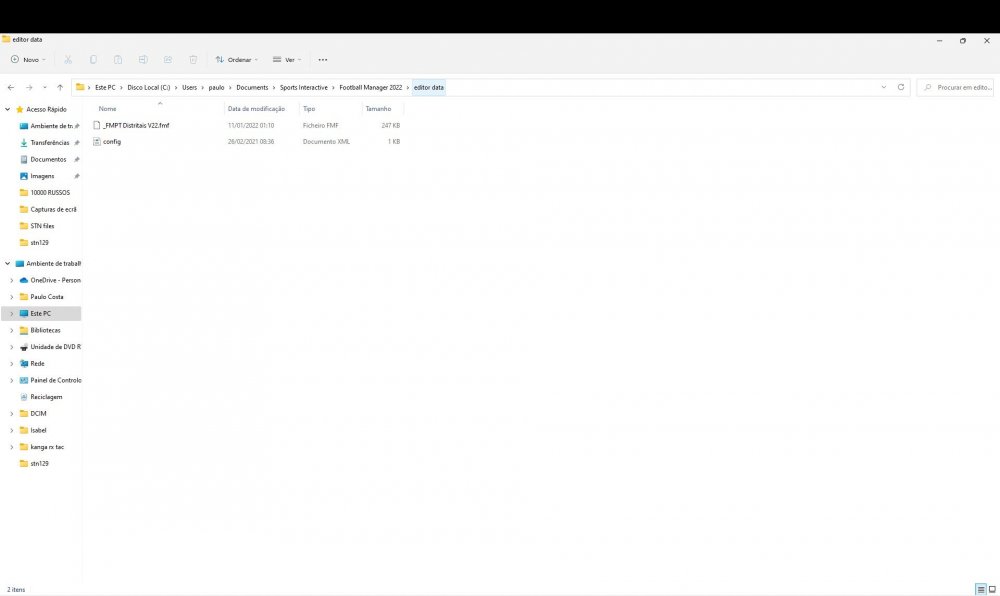Sort by Data de modificação column
The image size is (1000, 596).
[x=256, y=109]
